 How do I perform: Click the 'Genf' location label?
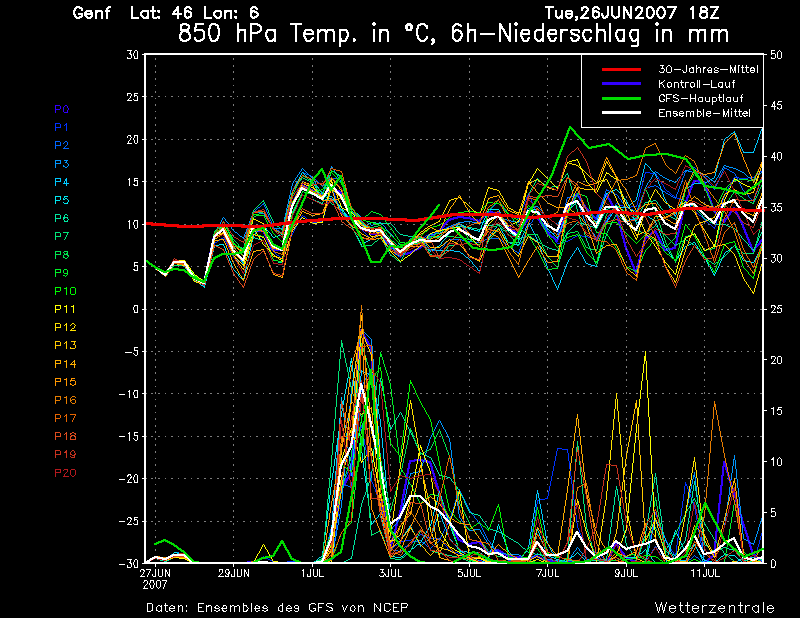[x=91, y=13]
